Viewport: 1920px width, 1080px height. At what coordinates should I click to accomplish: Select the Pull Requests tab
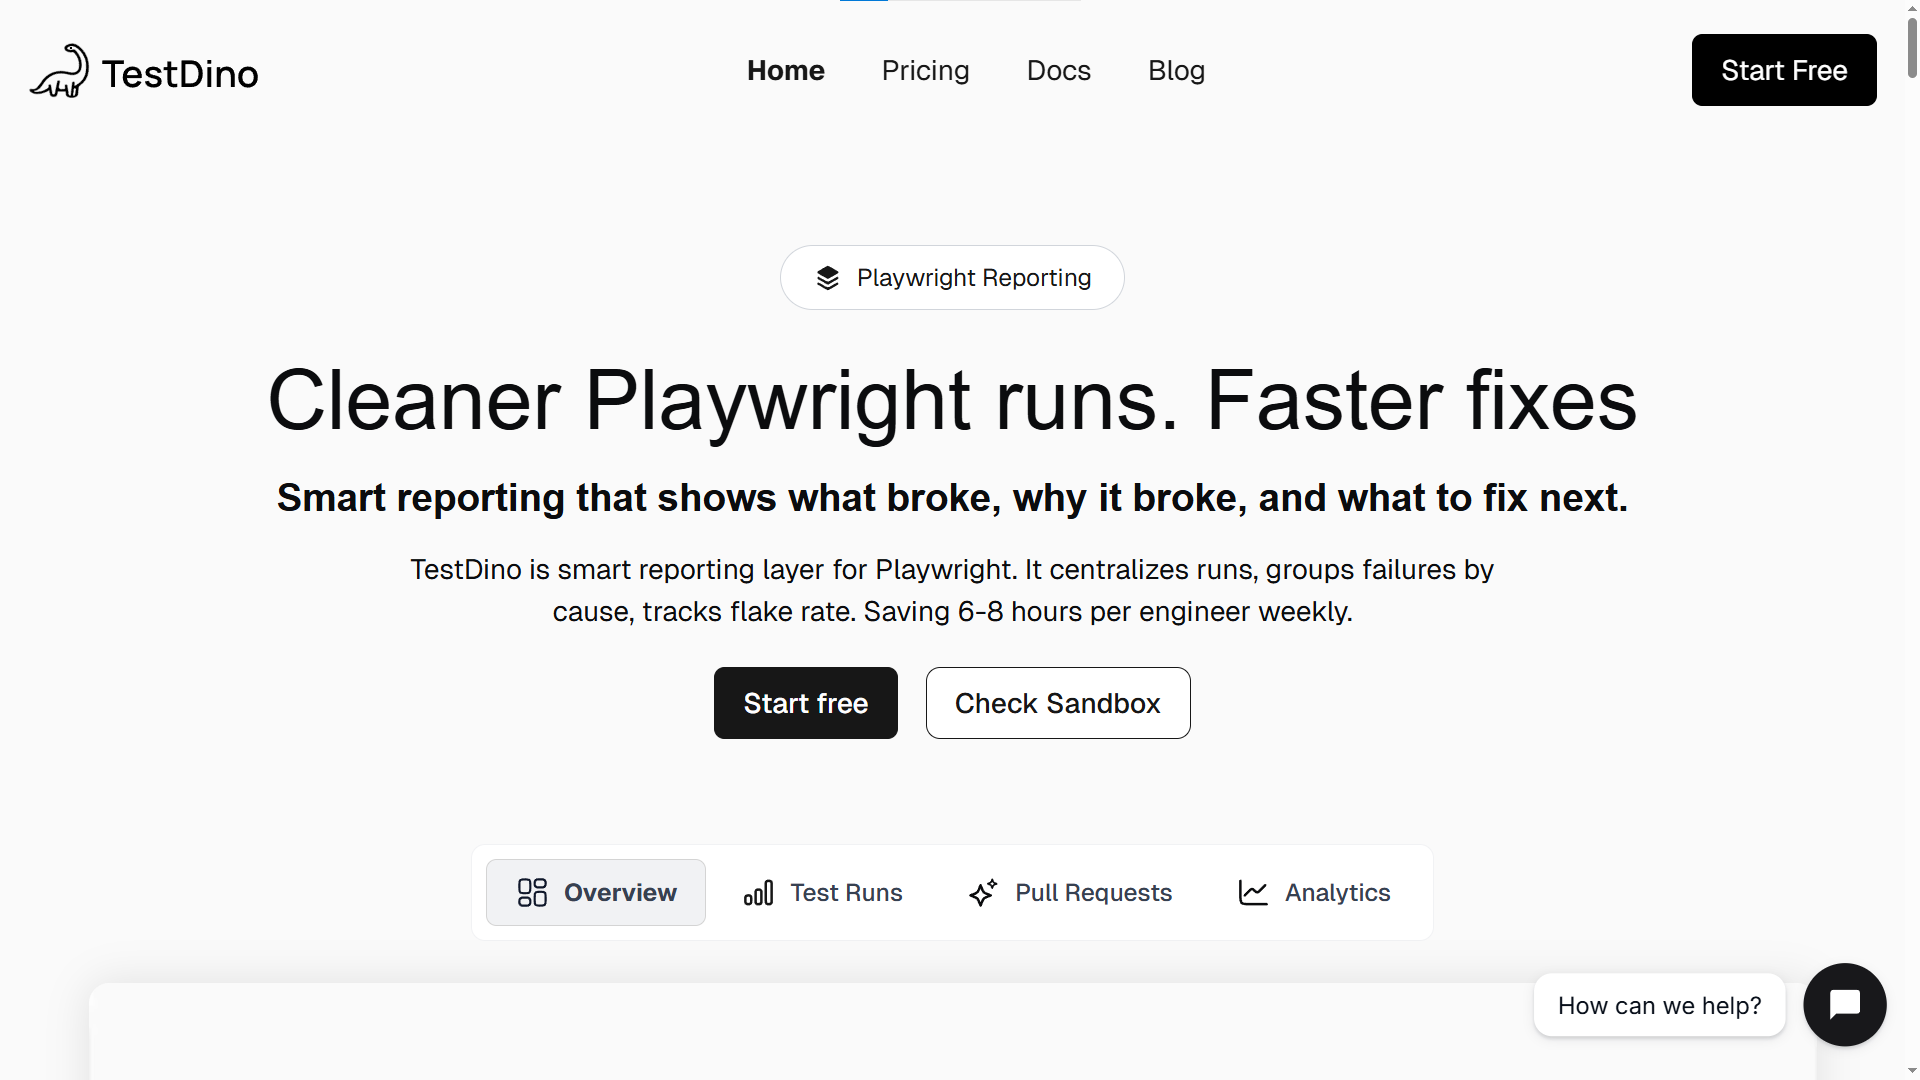click(x=1093, y=892)
